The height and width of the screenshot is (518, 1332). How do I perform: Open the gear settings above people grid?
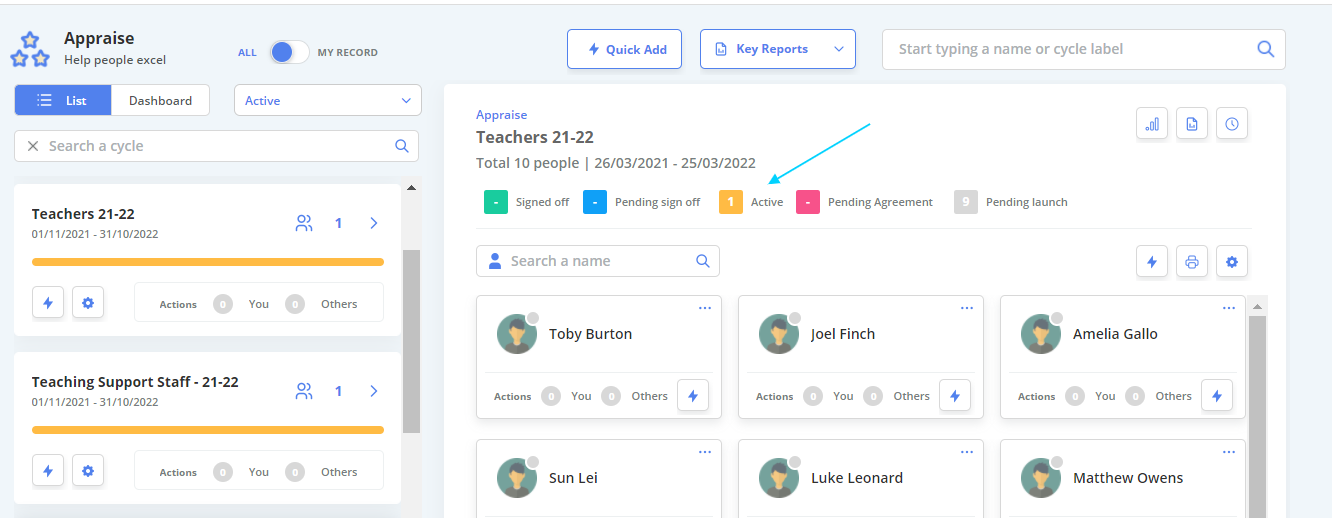(1232, 262)
